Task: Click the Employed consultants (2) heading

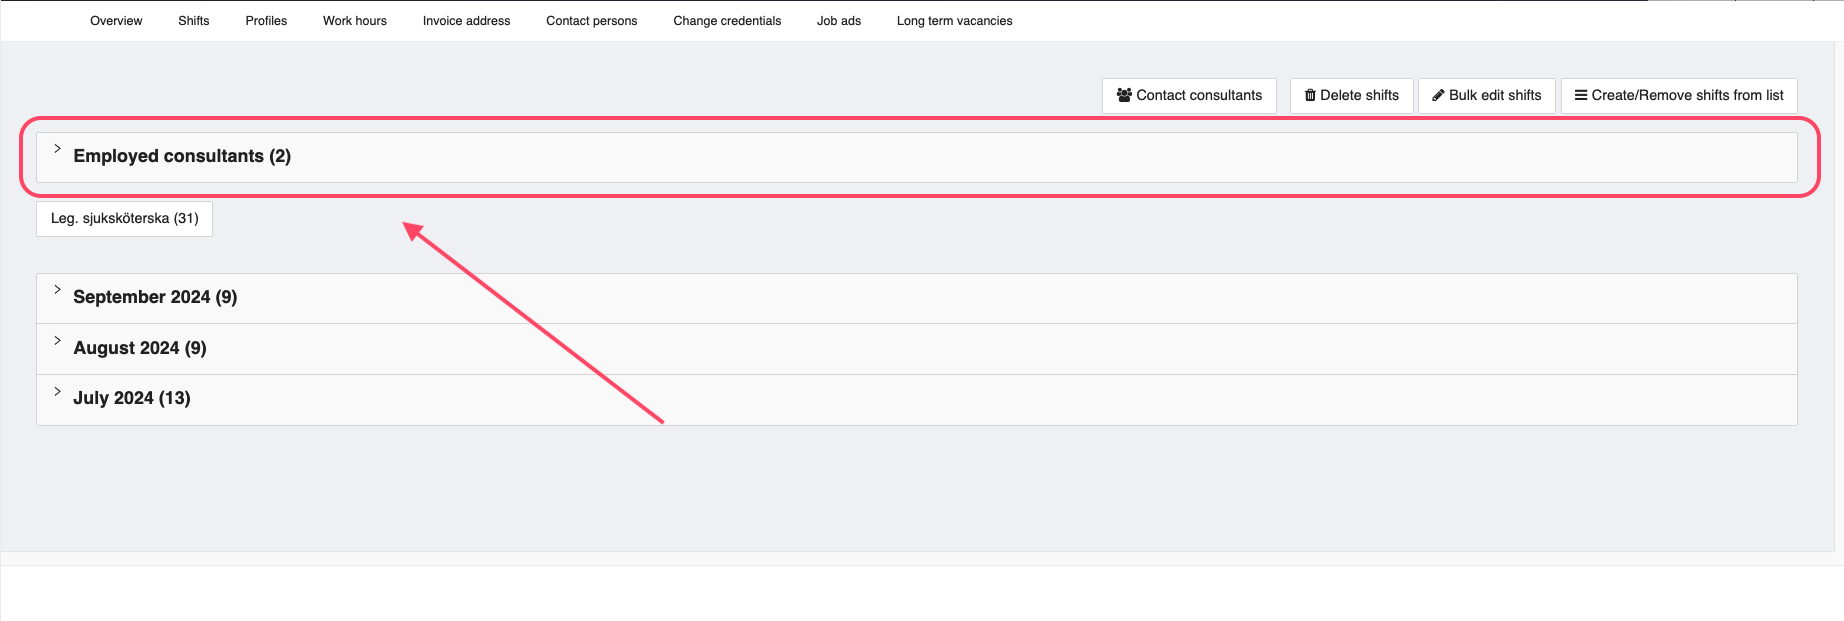Action: (182, 156)
